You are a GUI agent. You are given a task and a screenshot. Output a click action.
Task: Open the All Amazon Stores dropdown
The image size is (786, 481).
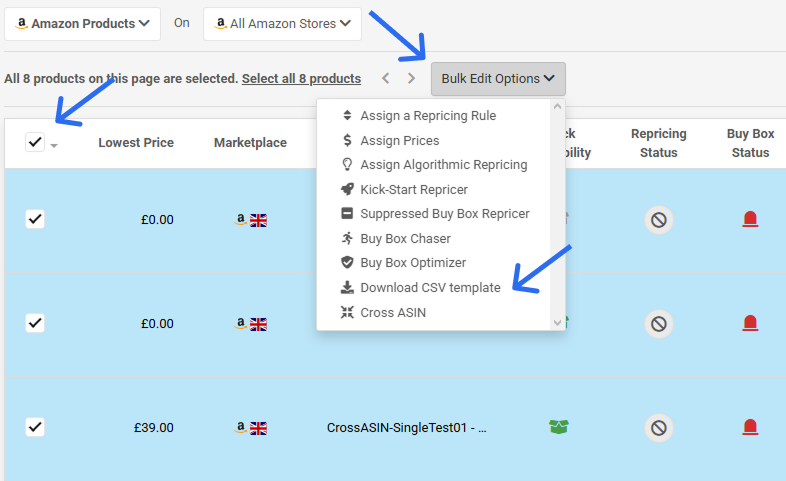[x=282, y=24]
